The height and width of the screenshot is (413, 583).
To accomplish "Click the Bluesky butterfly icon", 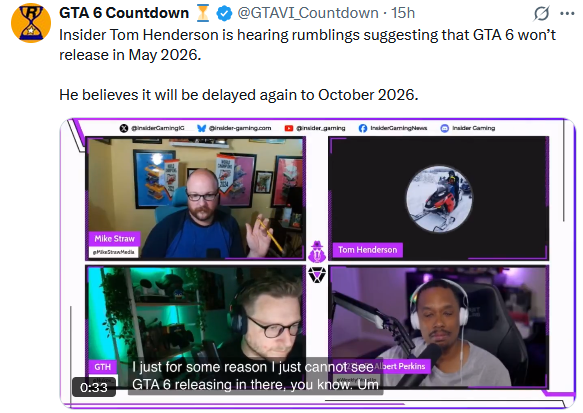I will [202, 128].
